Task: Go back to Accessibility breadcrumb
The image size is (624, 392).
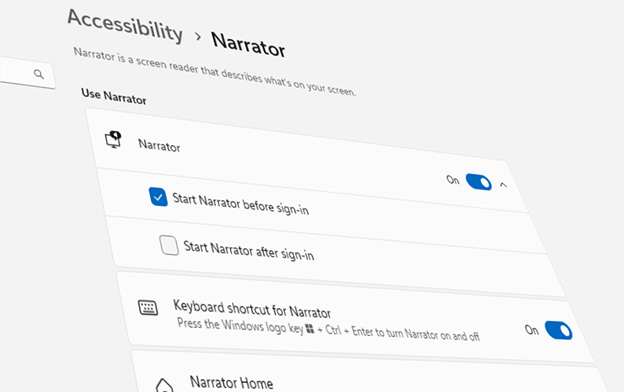Action: coord(125,26)
